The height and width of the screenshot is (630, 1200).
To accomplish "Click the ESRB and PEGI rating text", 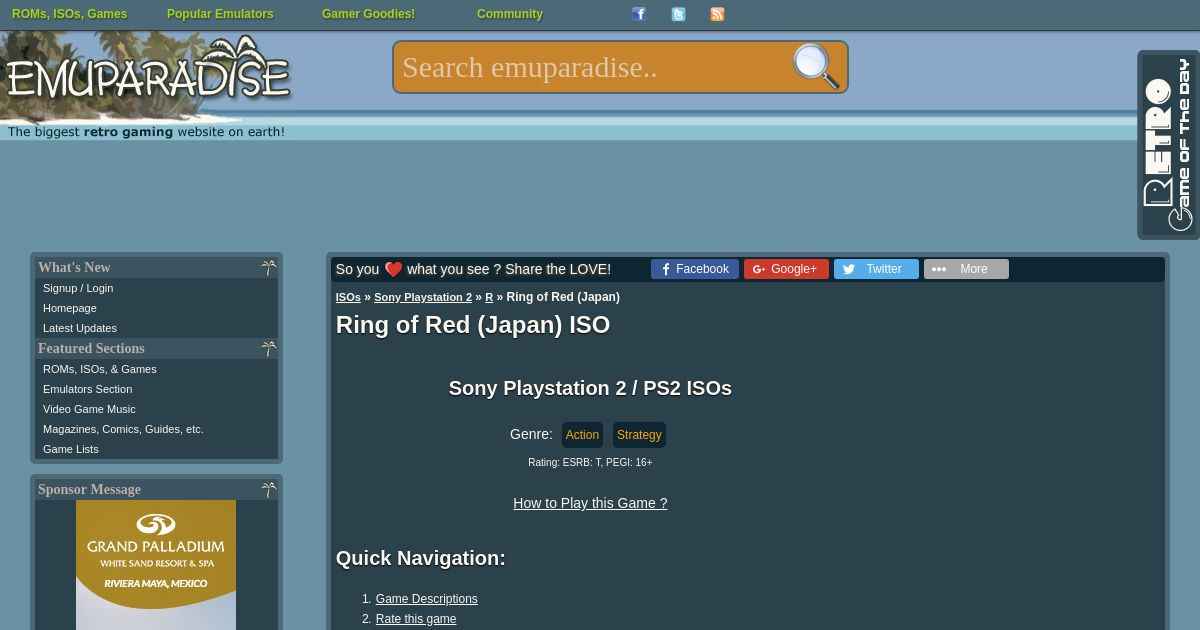I will click(590, 462).
